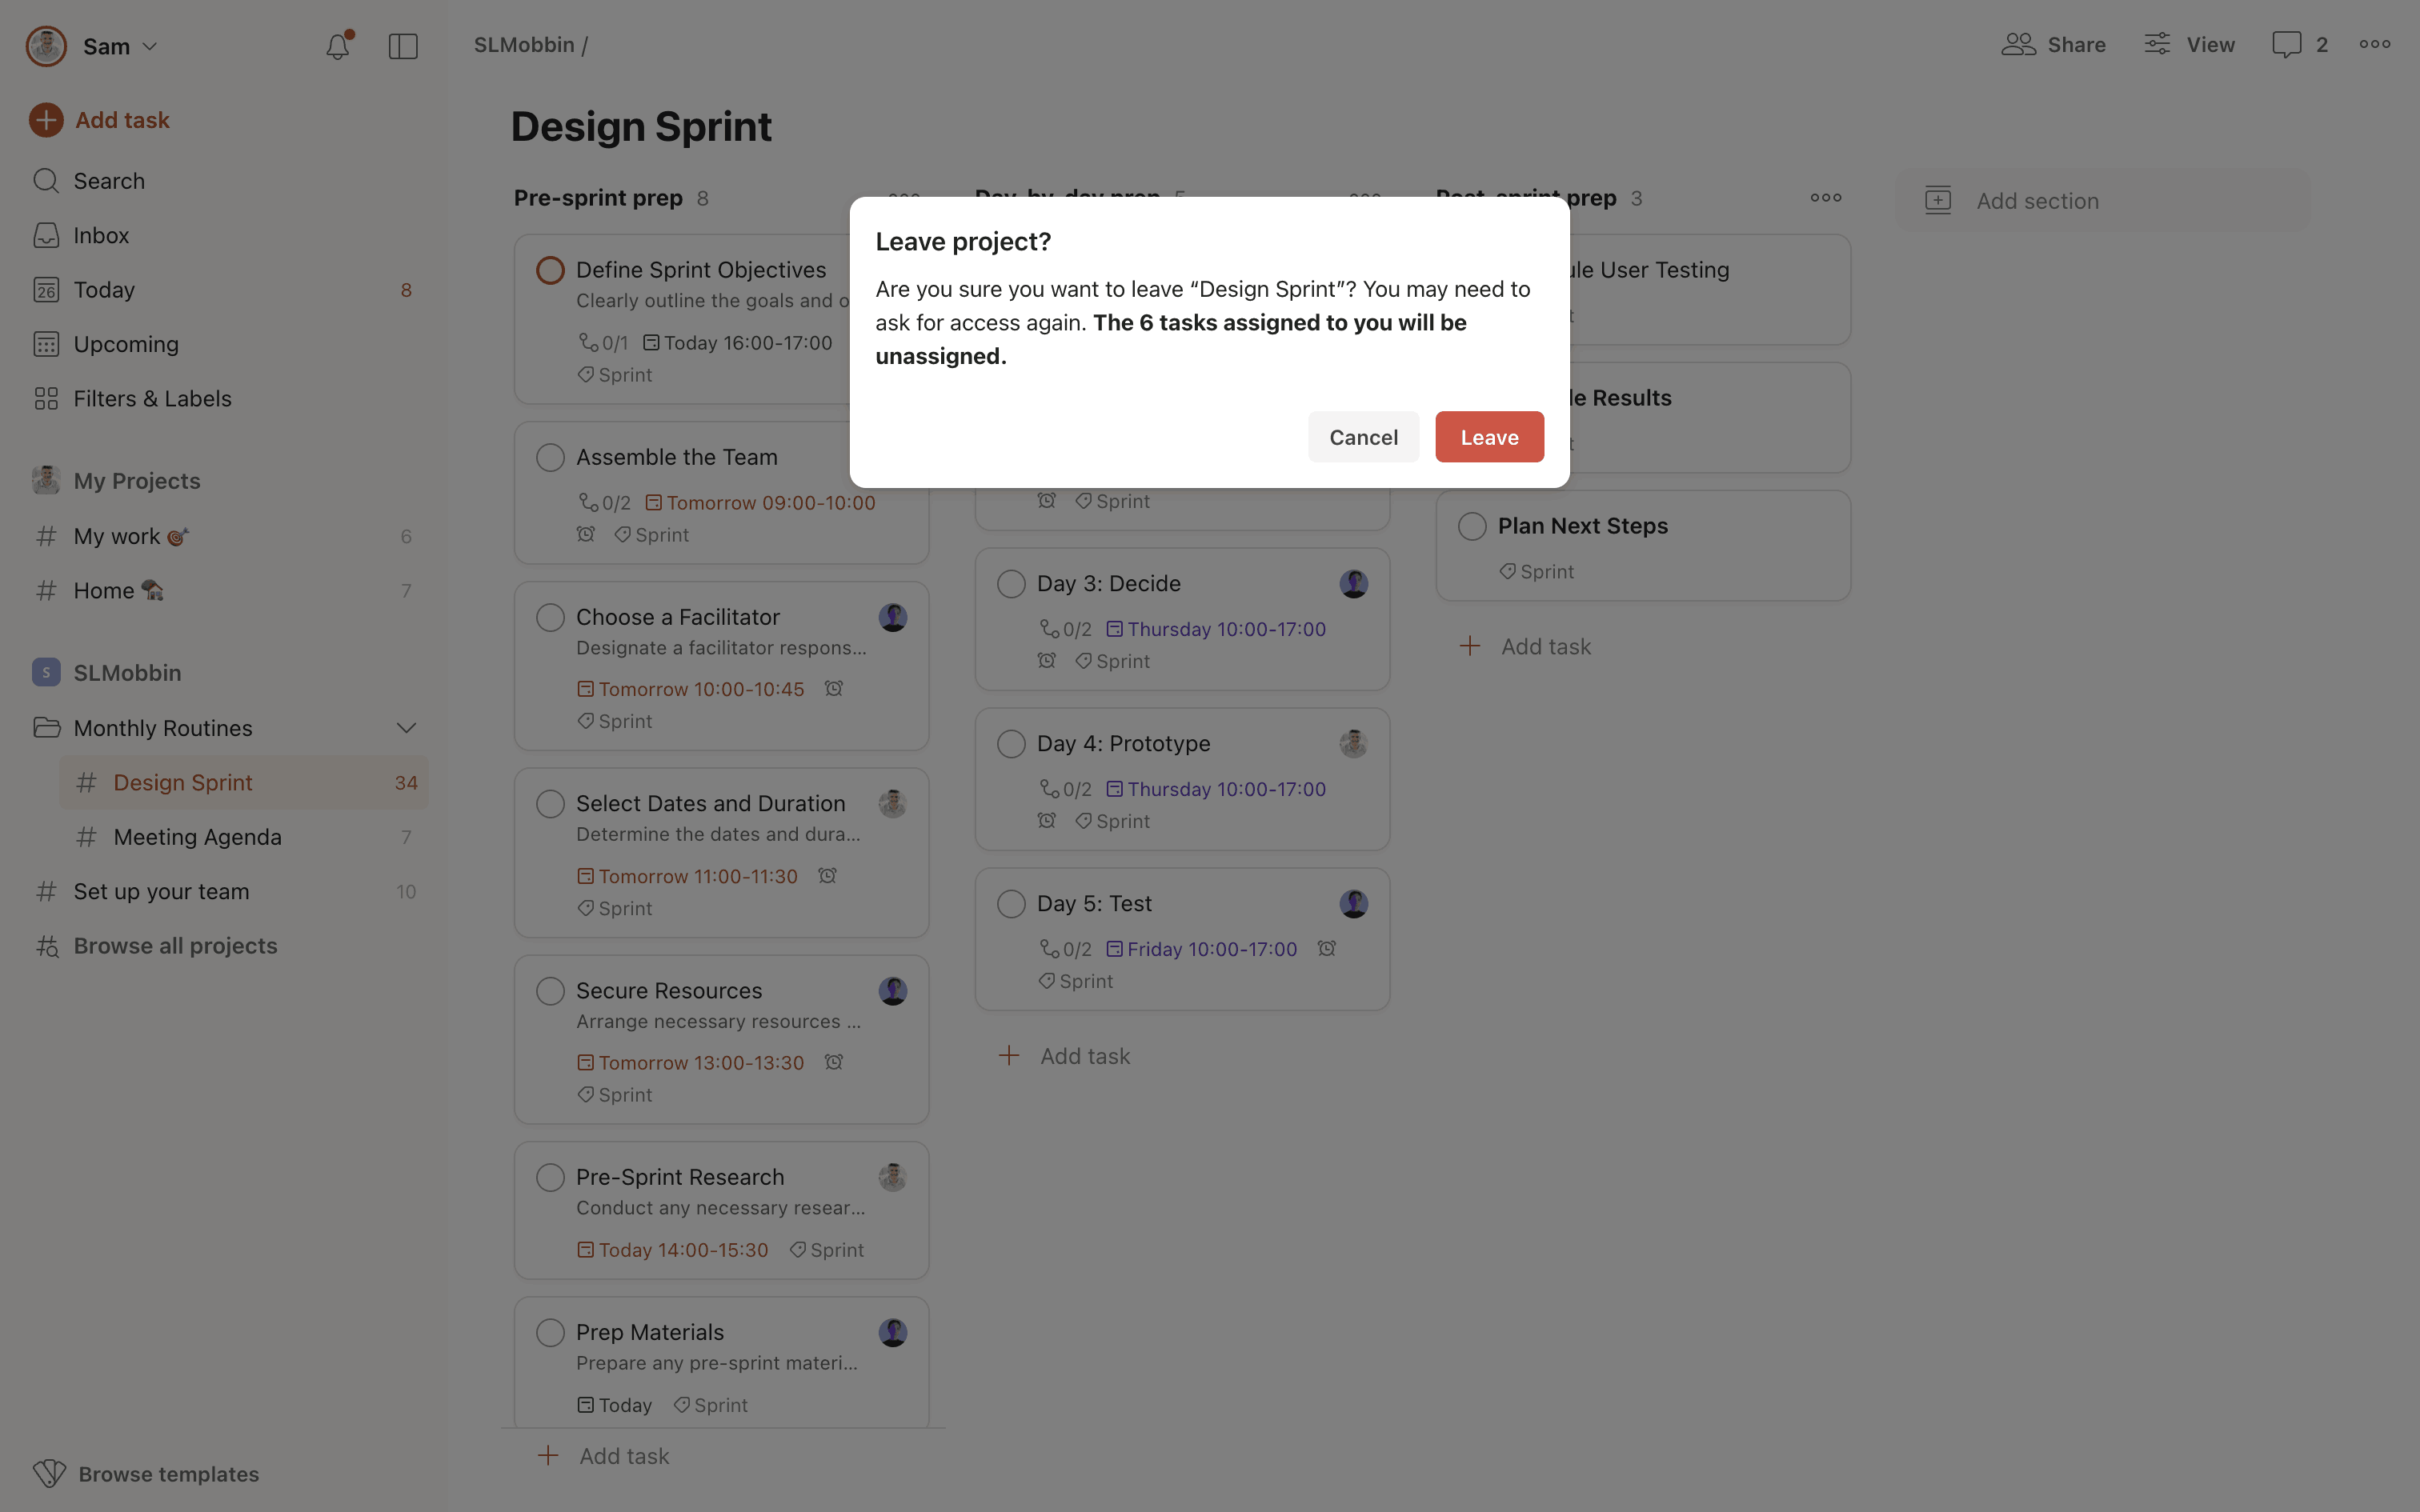Collapse the Monthly Routines folder
This screenshot has height=1512, width=2420.
406,728
